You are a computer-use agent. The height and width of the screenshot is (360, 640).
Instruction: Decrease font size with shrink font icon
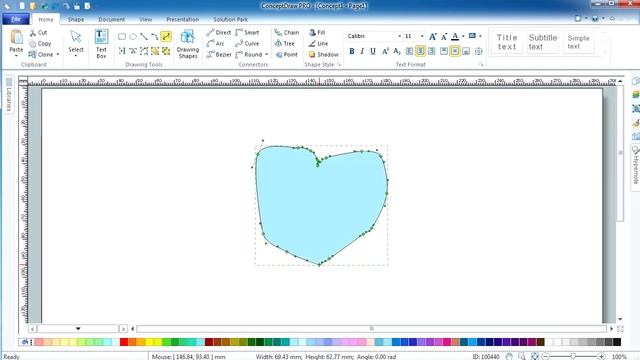tap(444, 37)
